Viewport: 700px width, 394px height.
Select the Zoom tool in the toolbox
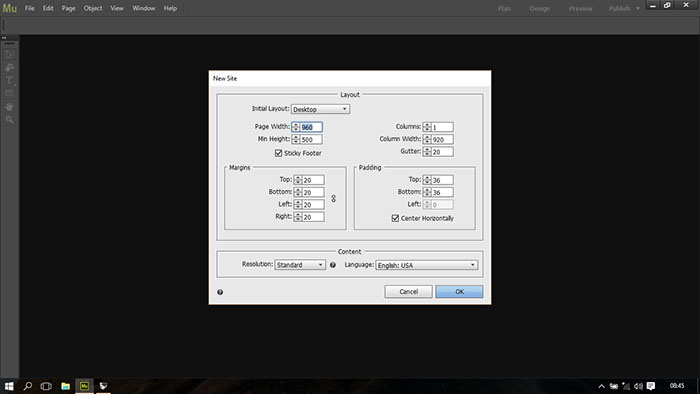[x=9, y=120]
